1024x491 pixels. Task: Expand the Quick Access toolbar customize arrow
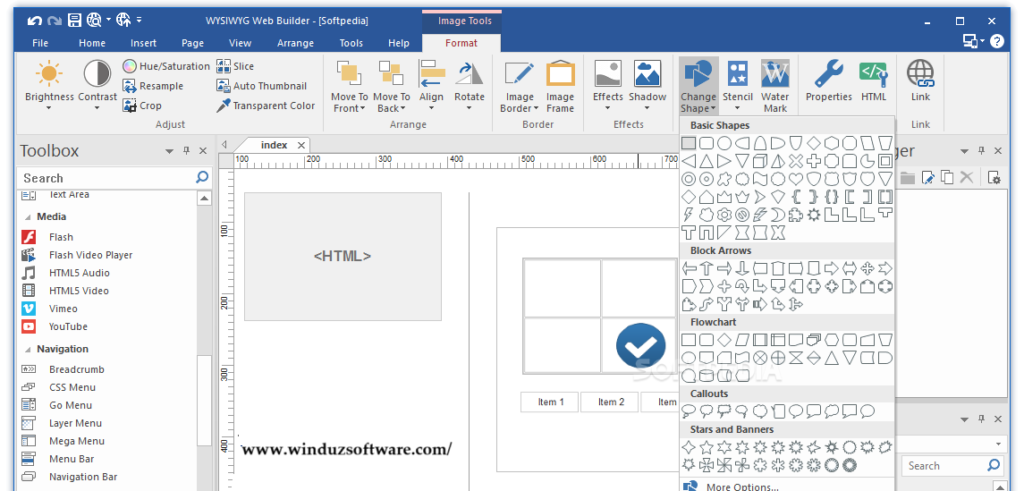click(139, 20)
